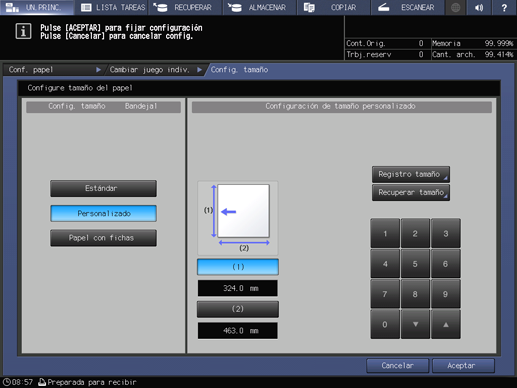Increase value with up arrow key
The image size is (517, 388).
click(x=446, y=324)
